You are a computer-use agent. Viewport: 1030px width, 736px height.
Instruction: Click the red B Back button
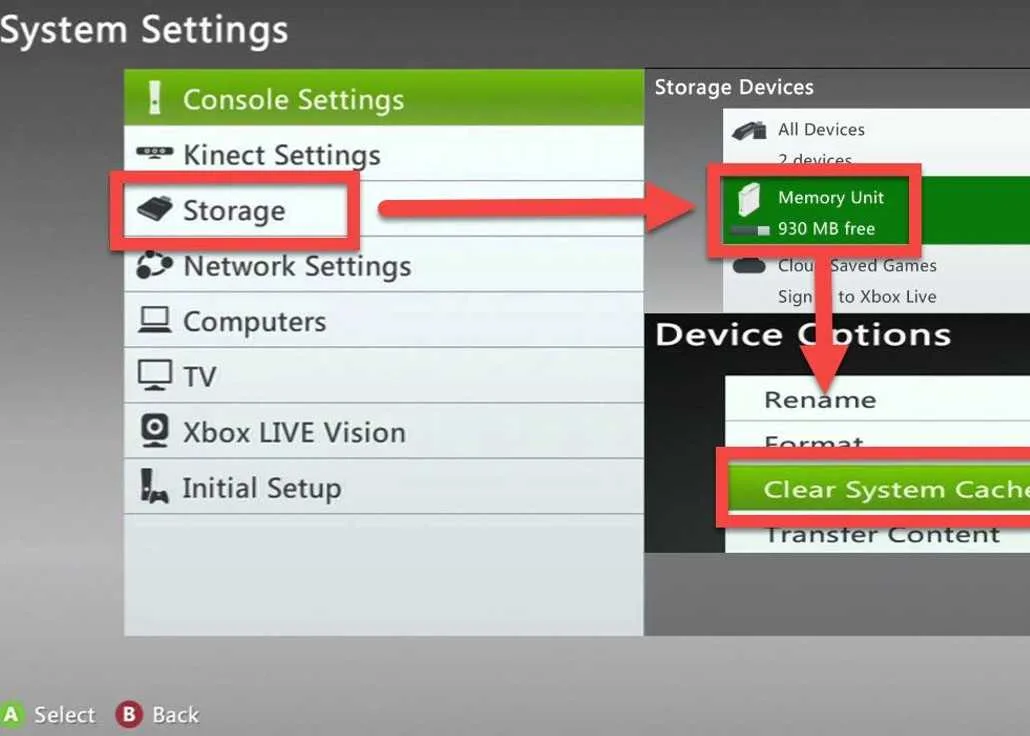[157, 714]
